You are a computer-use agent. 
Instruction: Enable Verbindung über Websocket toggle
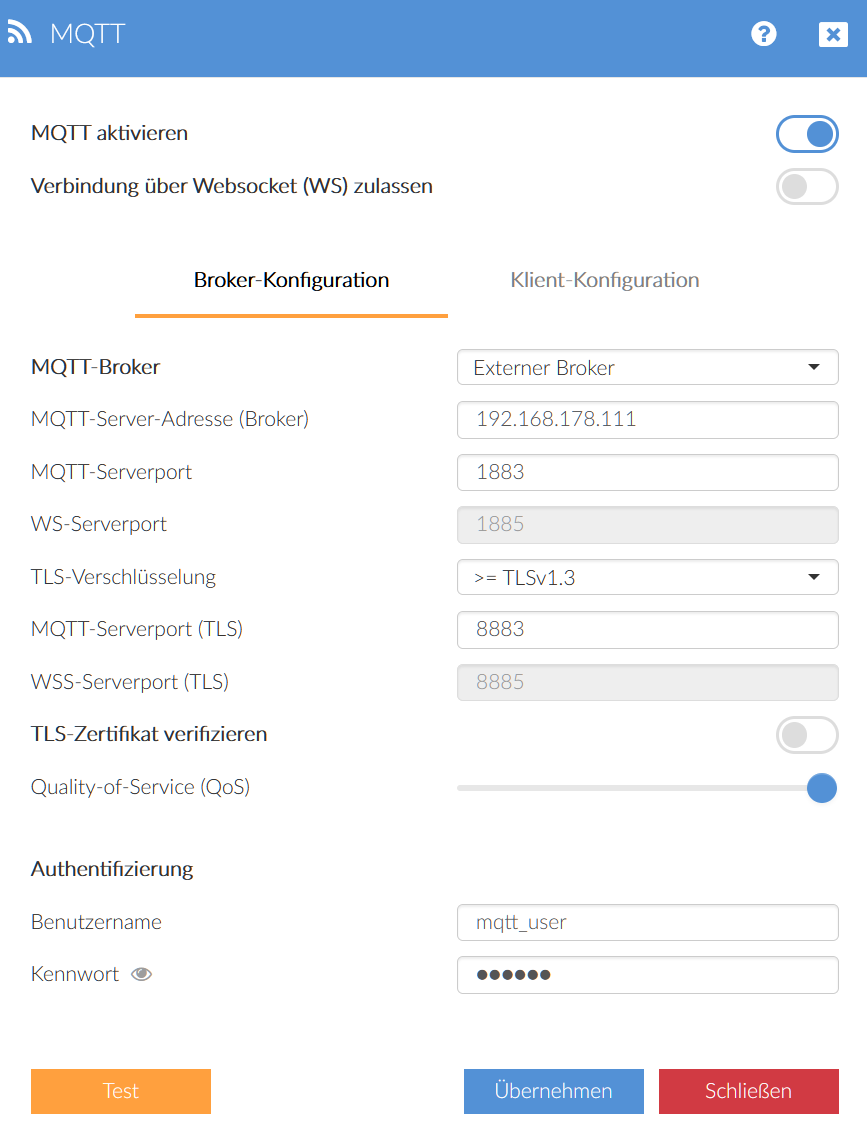807,187
